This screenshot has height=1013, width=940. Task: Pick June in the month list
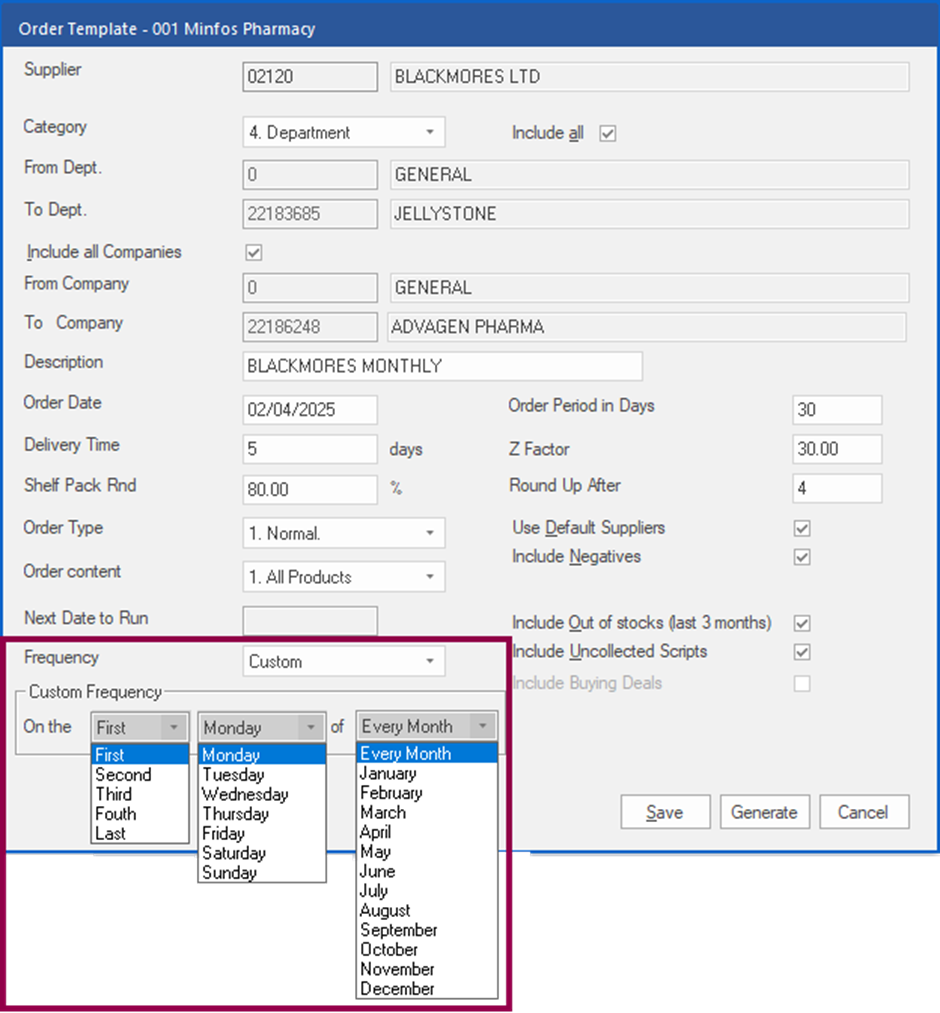(427, 871)
